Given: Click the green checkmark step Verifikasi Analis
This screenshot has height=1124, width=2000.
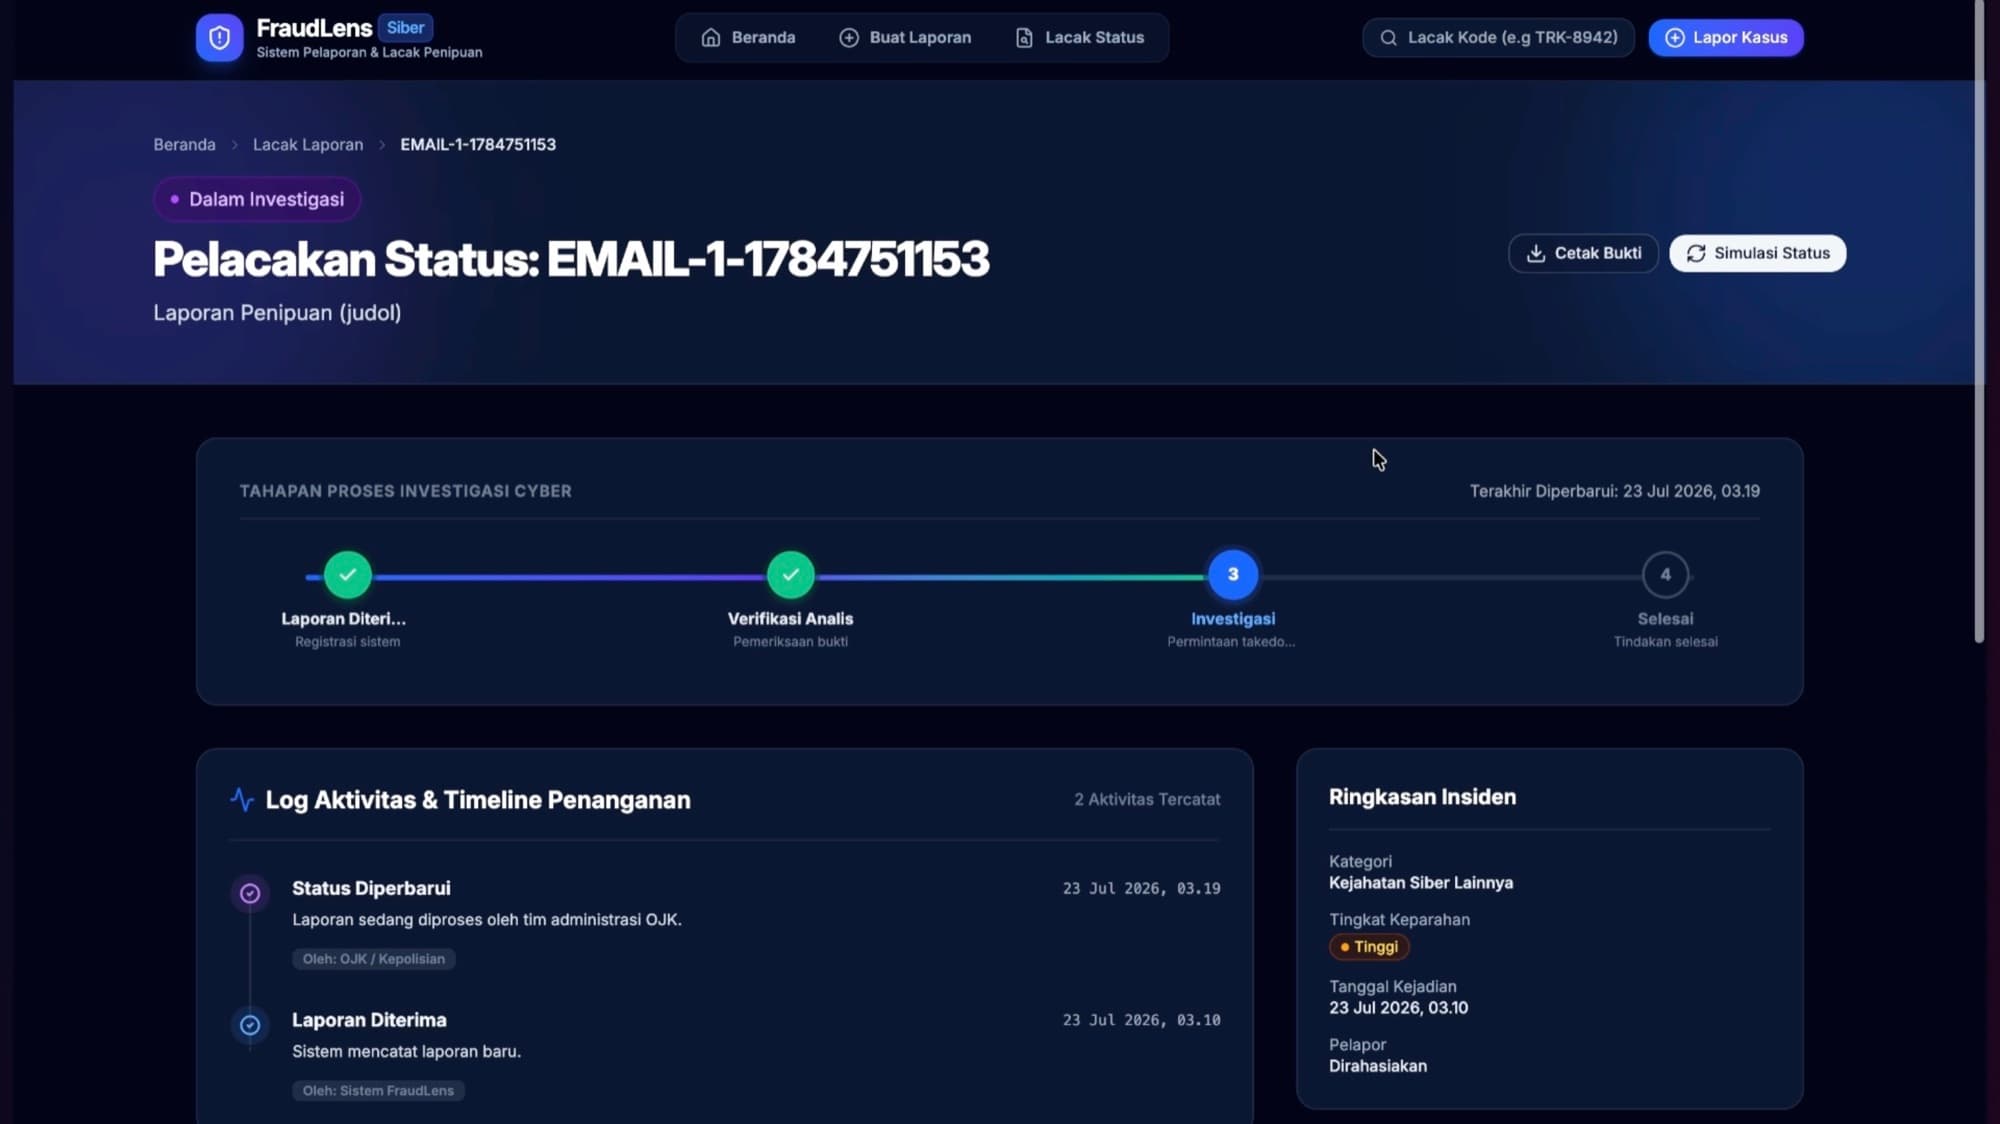Looking at the screenshot, I should tap(790, 575).
